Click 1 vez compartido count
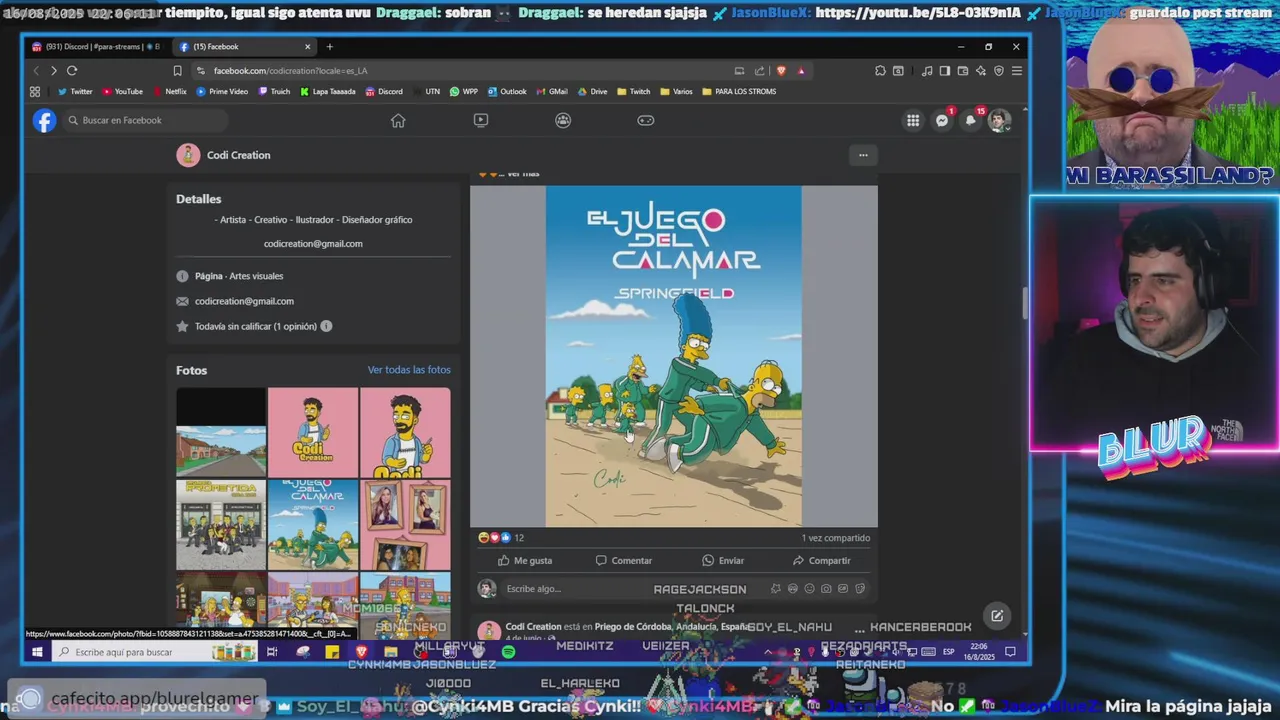This screenshot has height=720, width=1280. pyautogui.click(x=836, y=538)
